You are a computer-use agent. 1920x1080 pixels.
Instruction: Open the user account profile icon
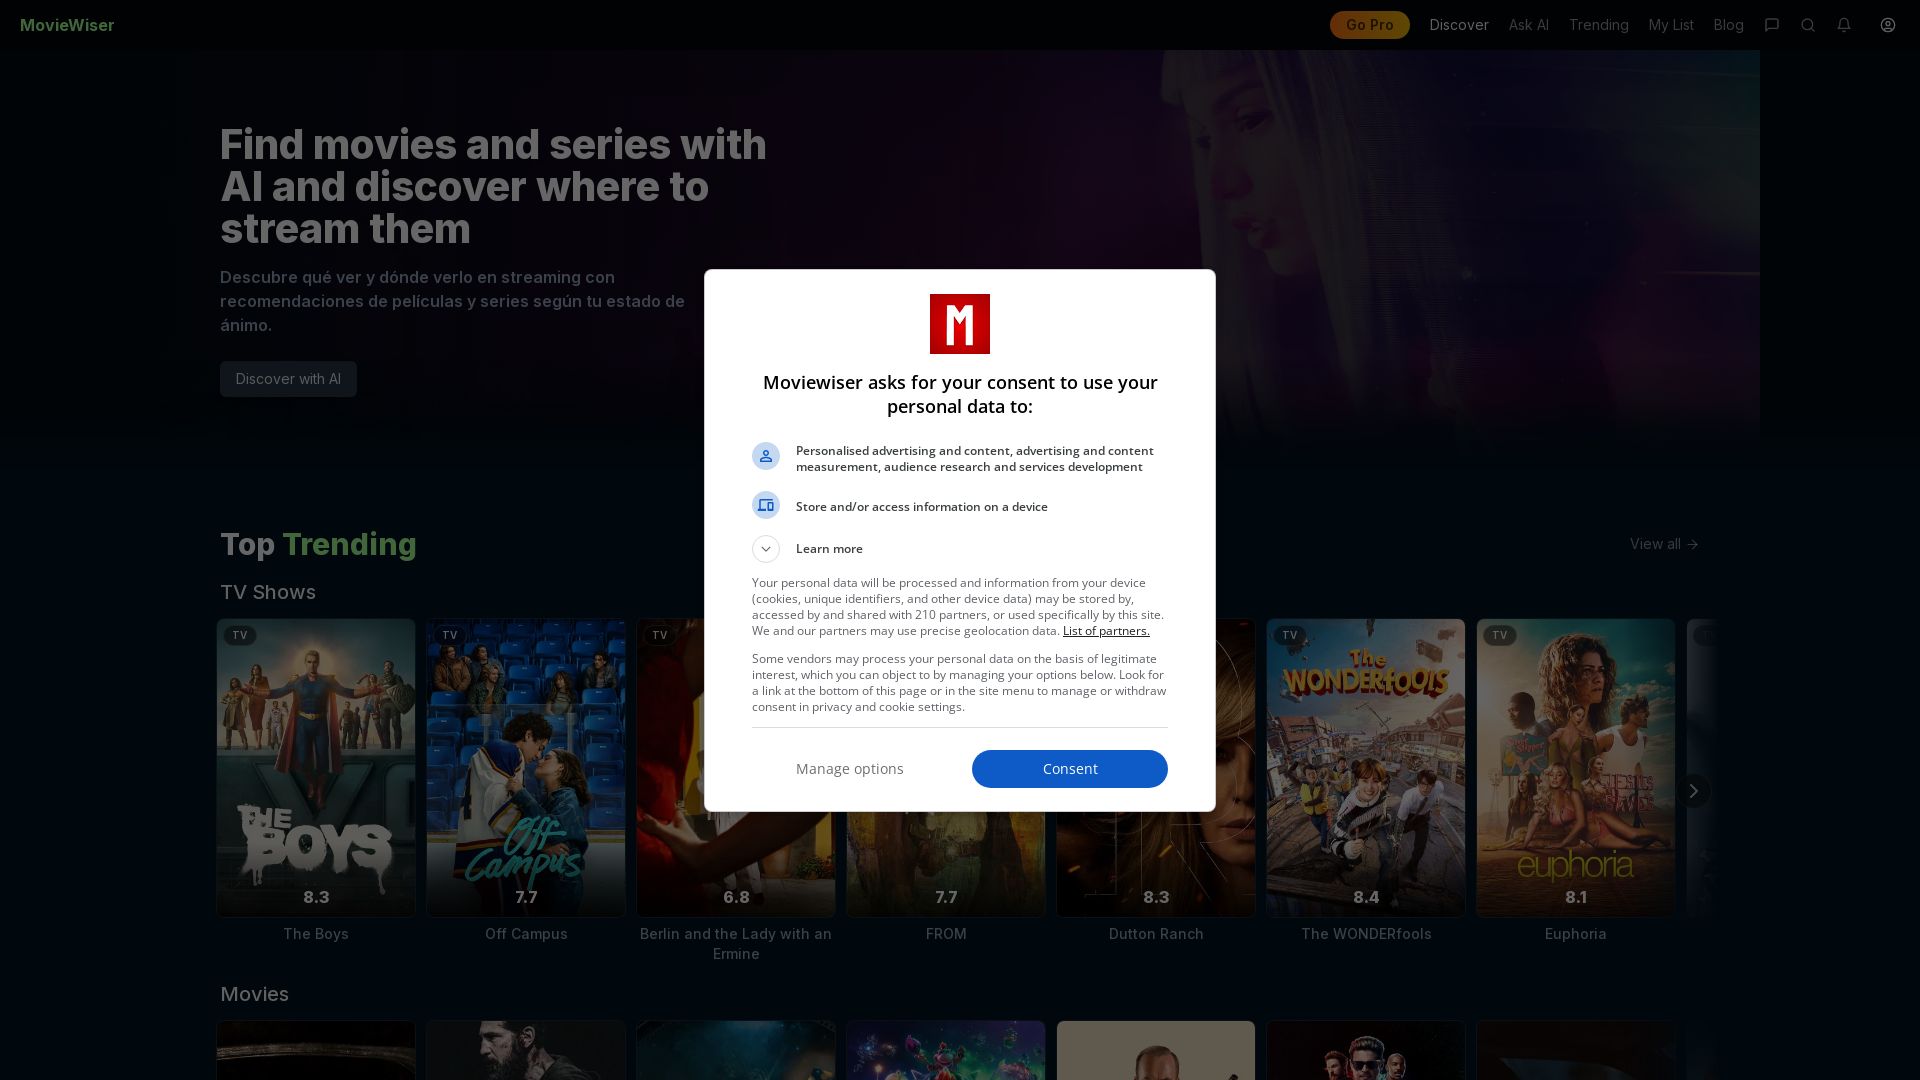[1888, 25]
